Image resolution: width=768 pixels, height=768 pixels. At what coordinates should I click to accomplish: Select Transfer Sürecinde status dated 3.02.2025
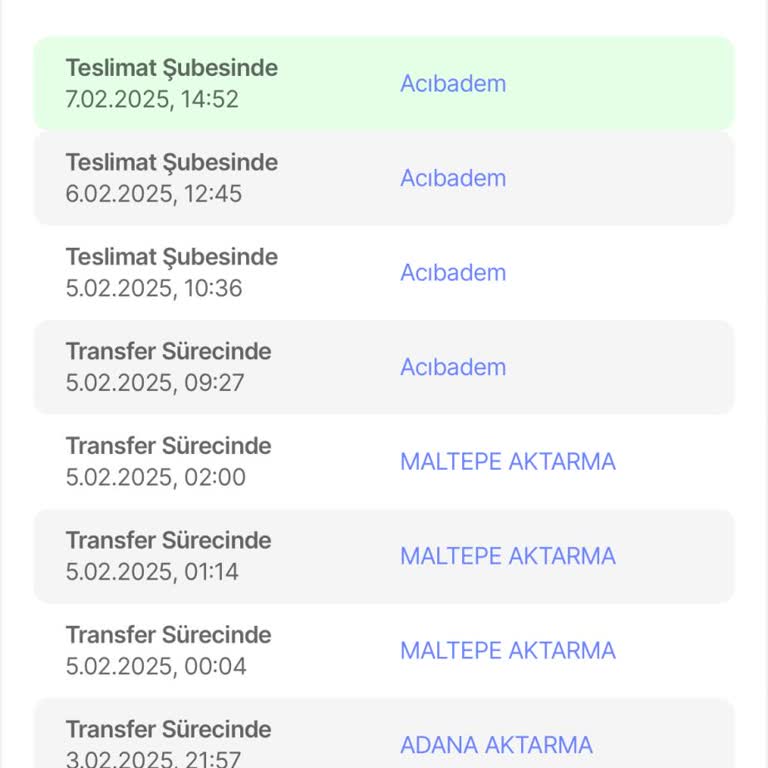click(x=168, y=729)
